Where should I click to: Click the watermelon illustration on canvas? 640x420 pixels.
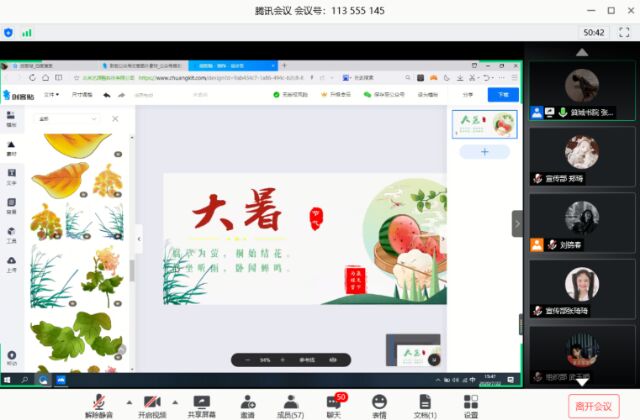(410, 238)
